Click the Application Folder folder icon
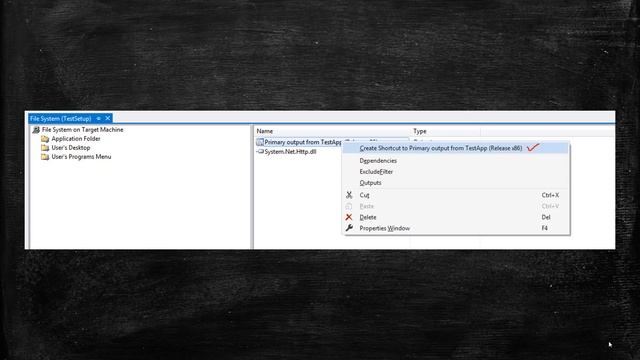This screenshot has height=360, width=640. (45, 139)
